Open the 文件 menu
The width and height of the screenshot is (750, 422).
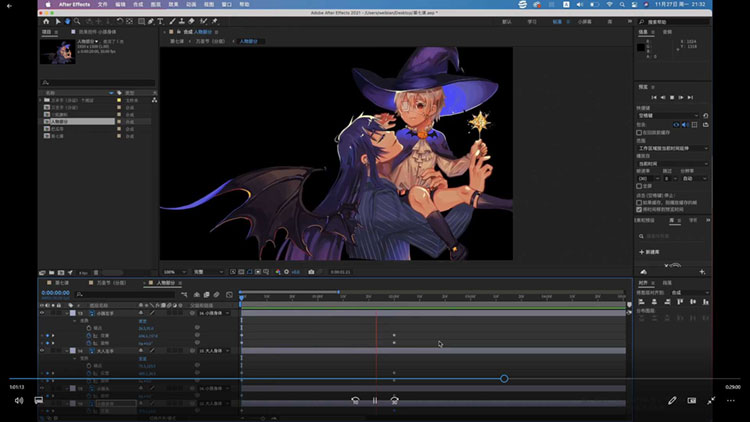tap(102, 5)
